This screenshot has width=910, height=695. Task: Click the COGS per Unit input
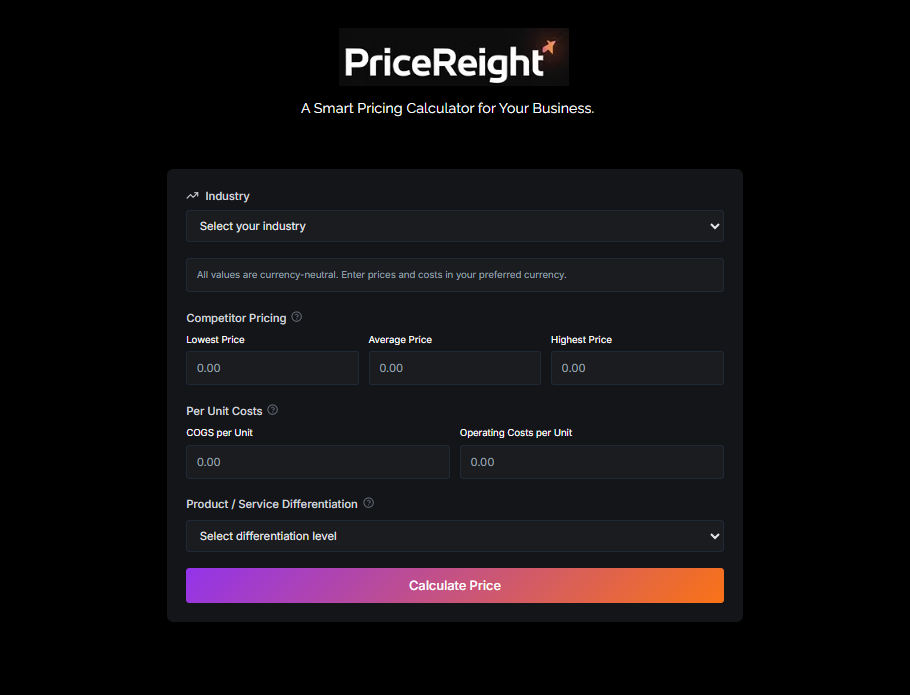(317, 462)
